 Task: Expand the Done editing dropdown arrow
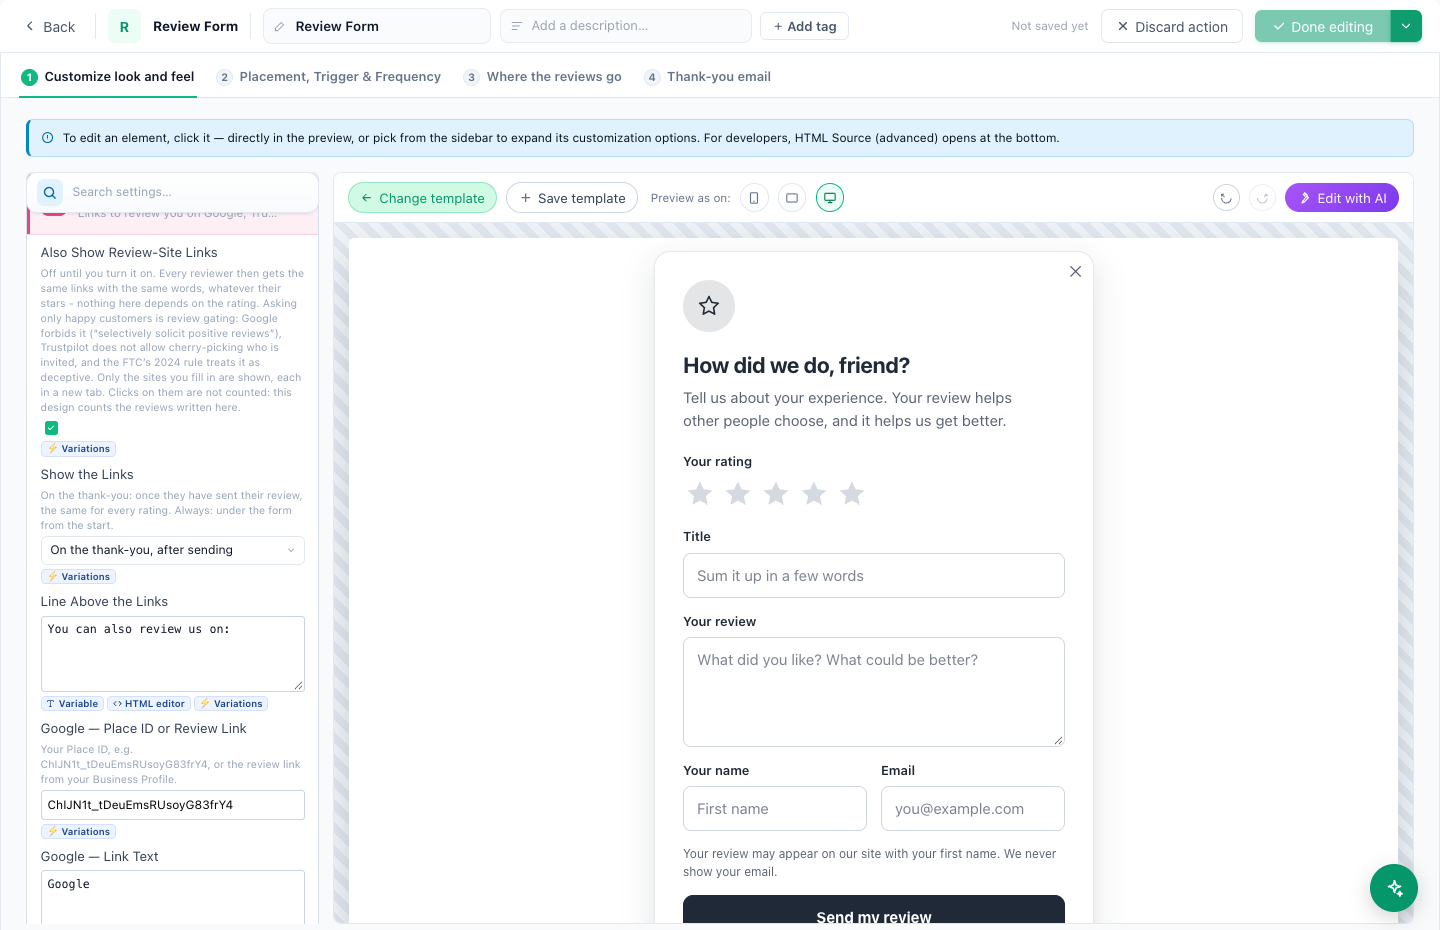tap(1406, 26)
